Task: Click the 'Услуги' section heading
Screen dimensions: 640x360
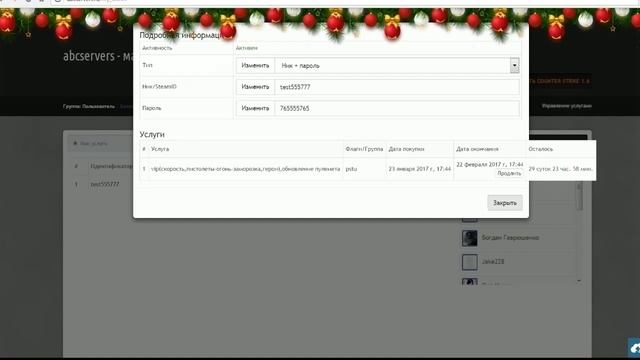Action: coord(152,134)
